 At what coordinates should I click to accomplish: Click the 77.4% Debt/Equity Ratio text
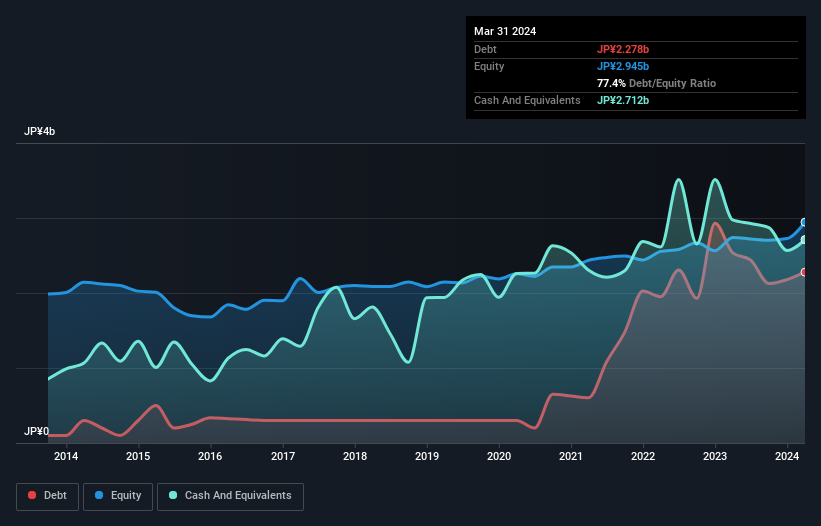(x=656, y=83)
